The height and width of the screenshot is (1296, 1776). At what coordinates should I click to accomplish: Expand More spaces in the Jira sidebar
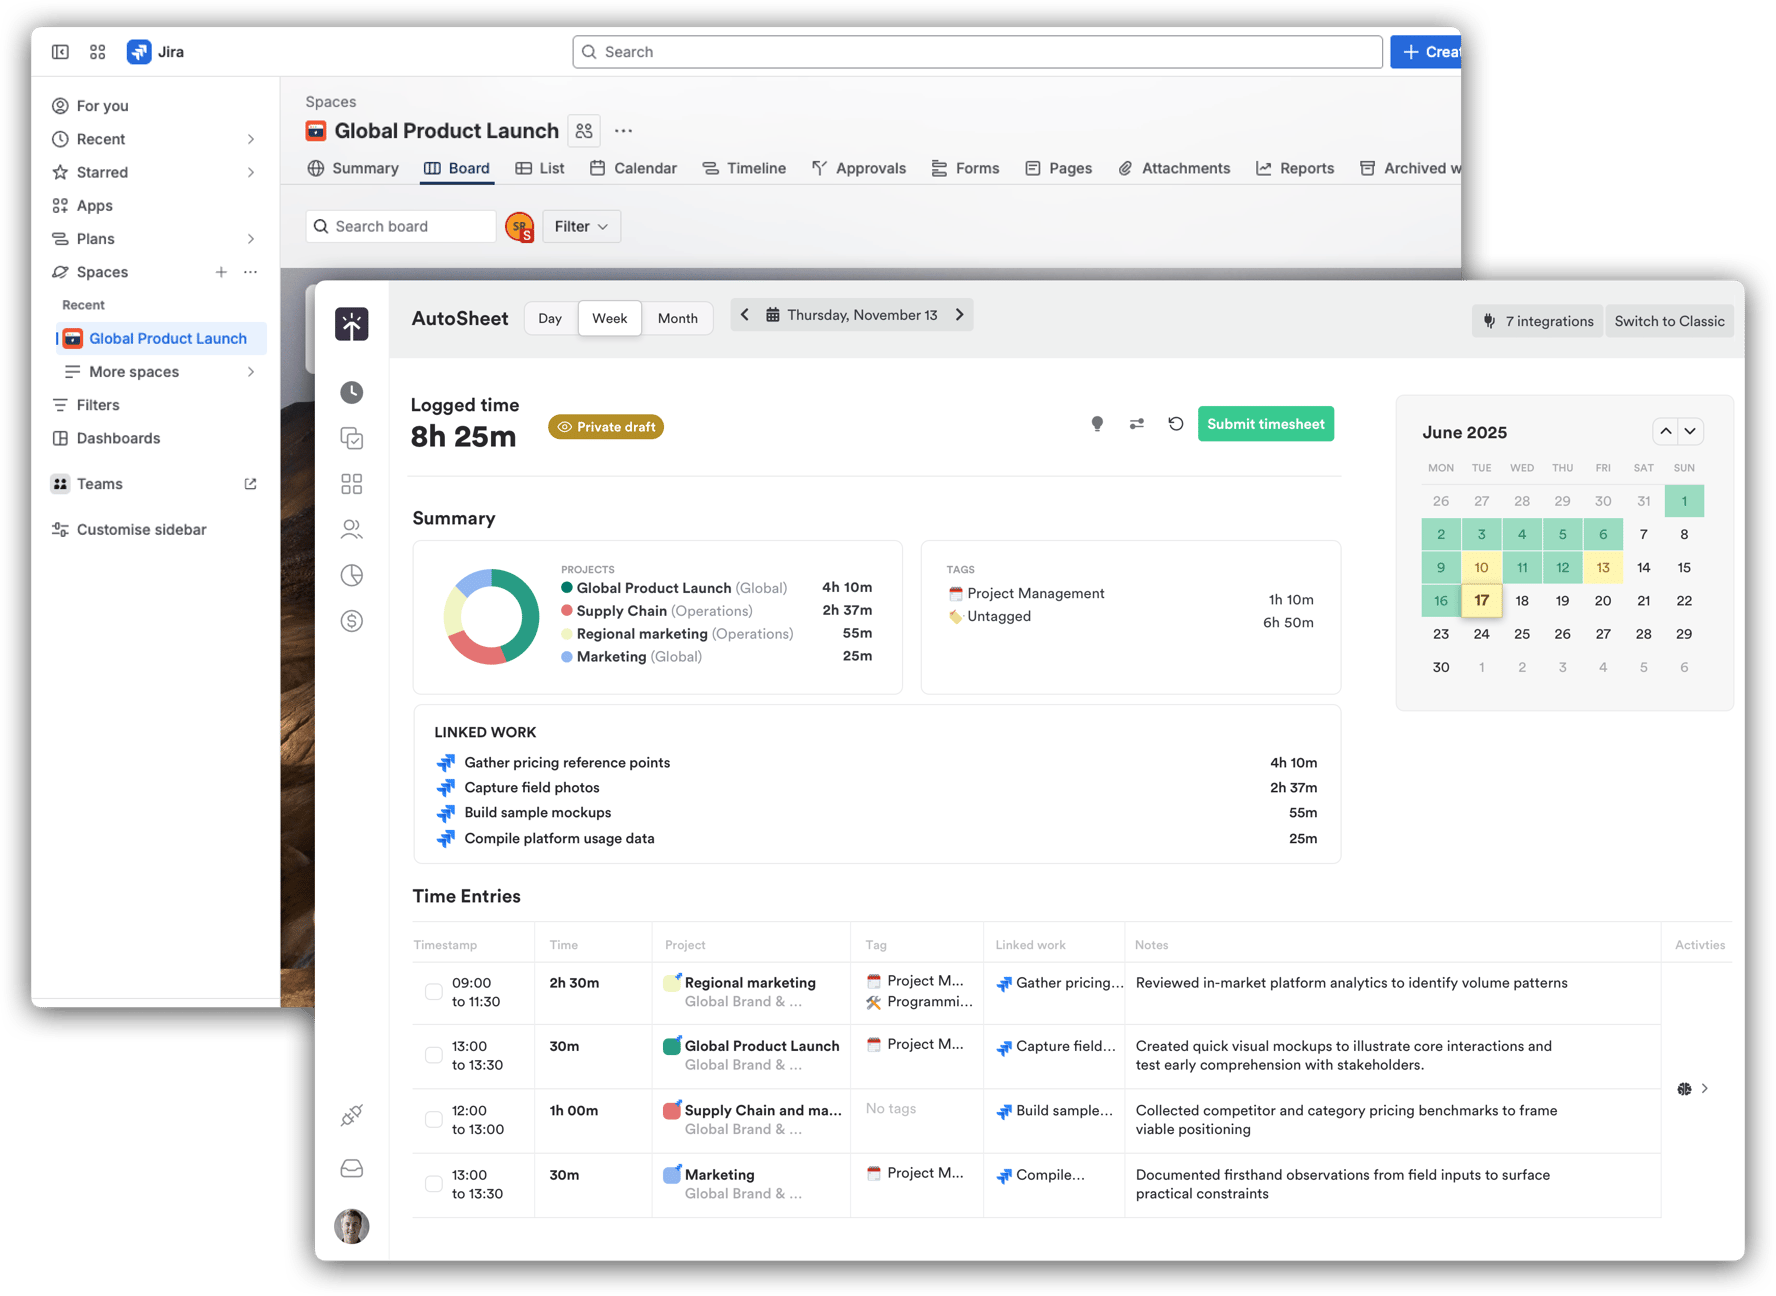pos(249,371)
